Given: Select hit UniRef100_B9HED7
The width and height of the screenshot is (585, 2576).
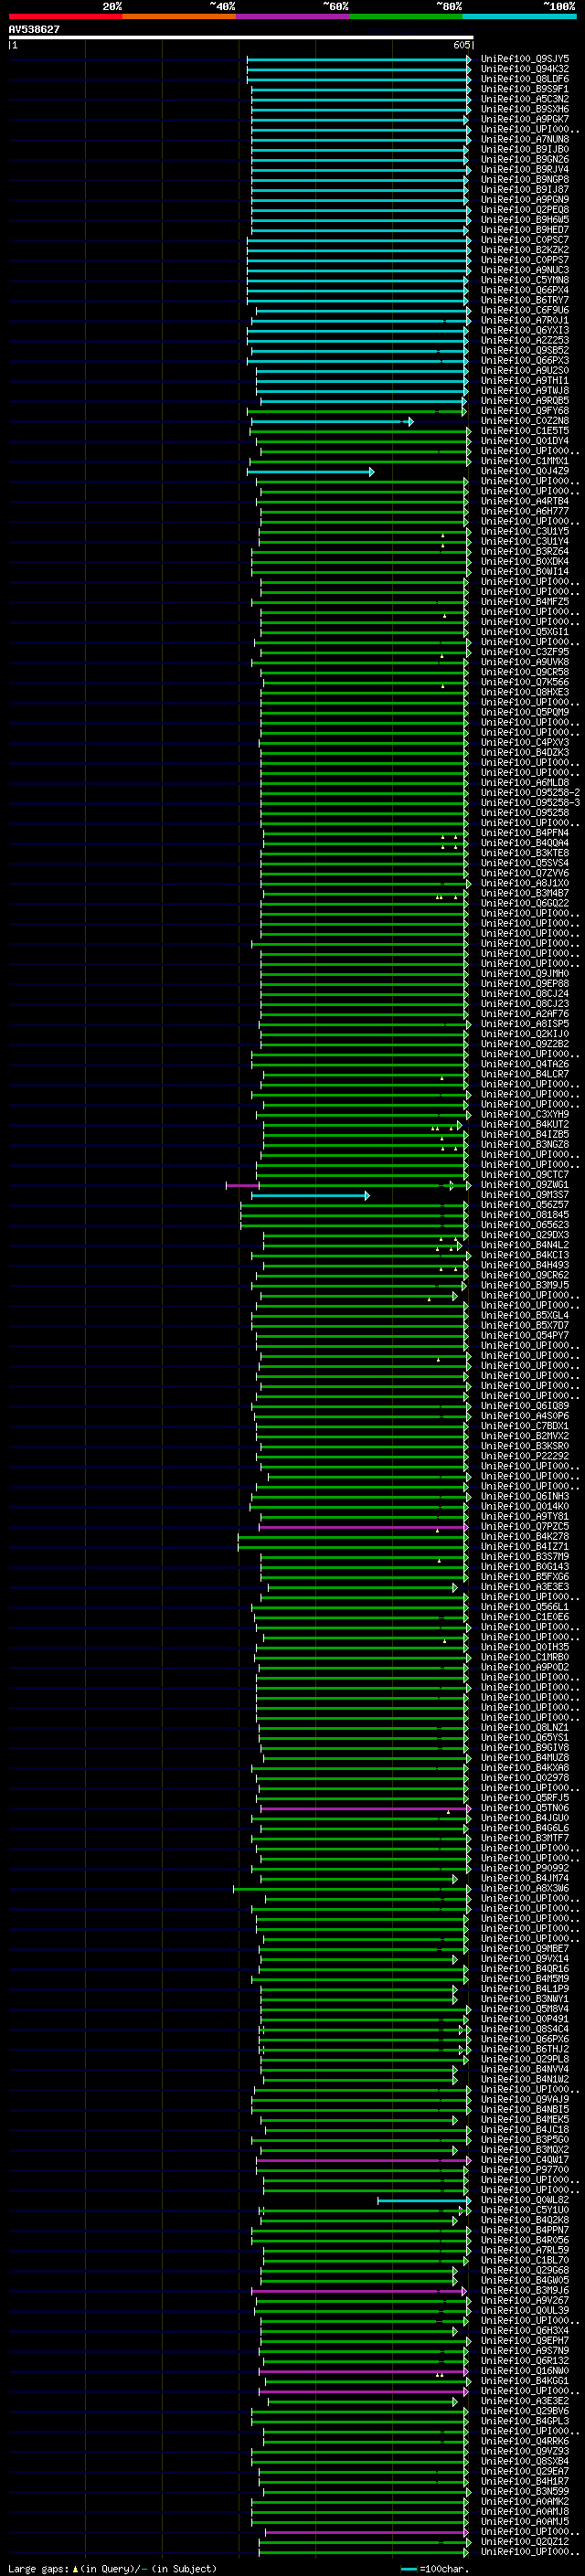Looking at the screenshot, I should coord(525,230).
